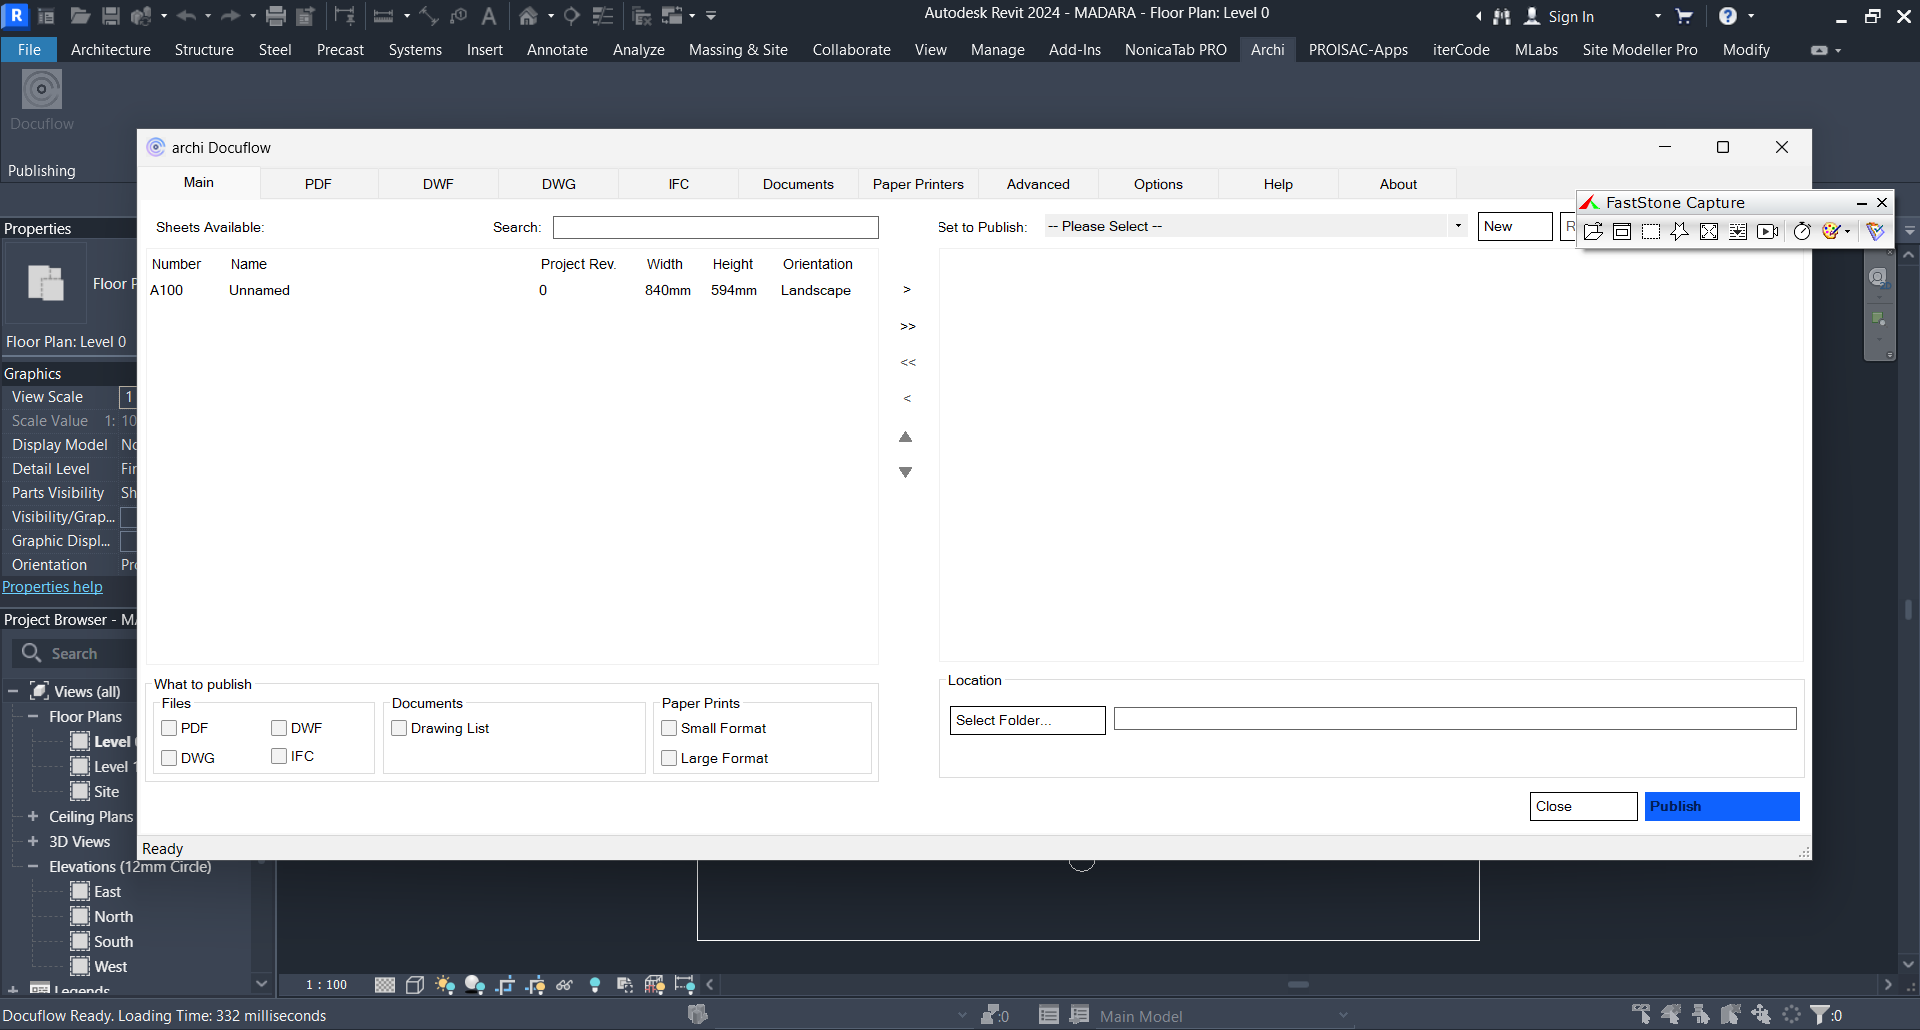1920x1030 pixels.
Task: Open the Options tab in Docuflow
Action: (x=1158, y=184)
